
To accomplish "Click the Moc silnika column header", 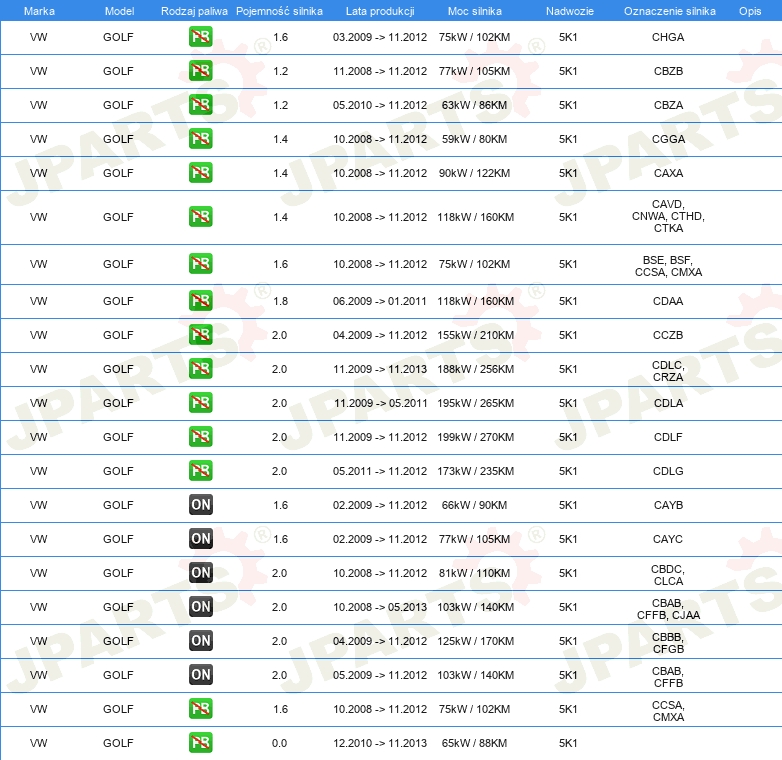I will coord(475,11).
